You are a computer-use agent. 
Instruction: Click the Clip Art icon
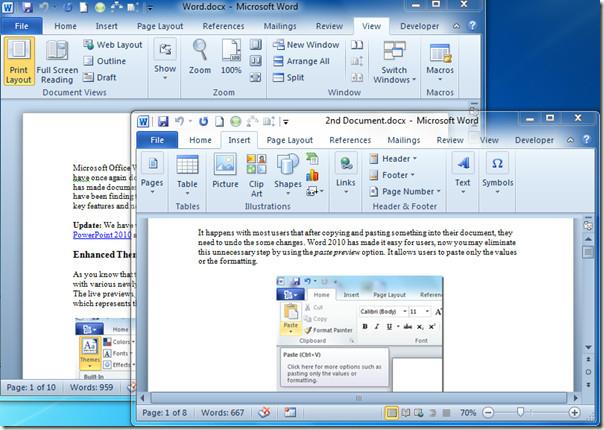pyautogui.click(x=256, y=170)
